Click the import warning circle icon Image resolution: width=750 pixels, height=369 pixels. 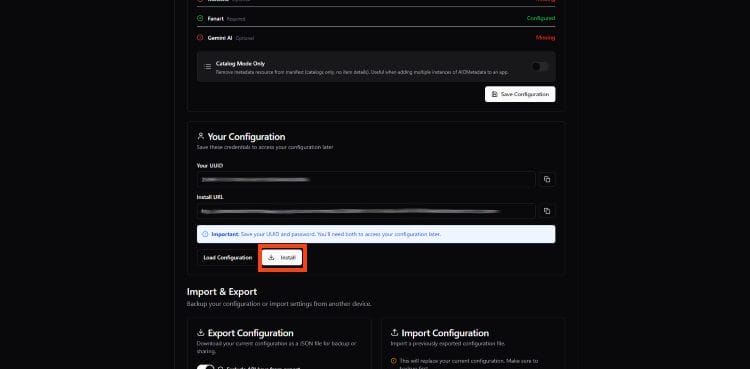click(x=394, y=361)
